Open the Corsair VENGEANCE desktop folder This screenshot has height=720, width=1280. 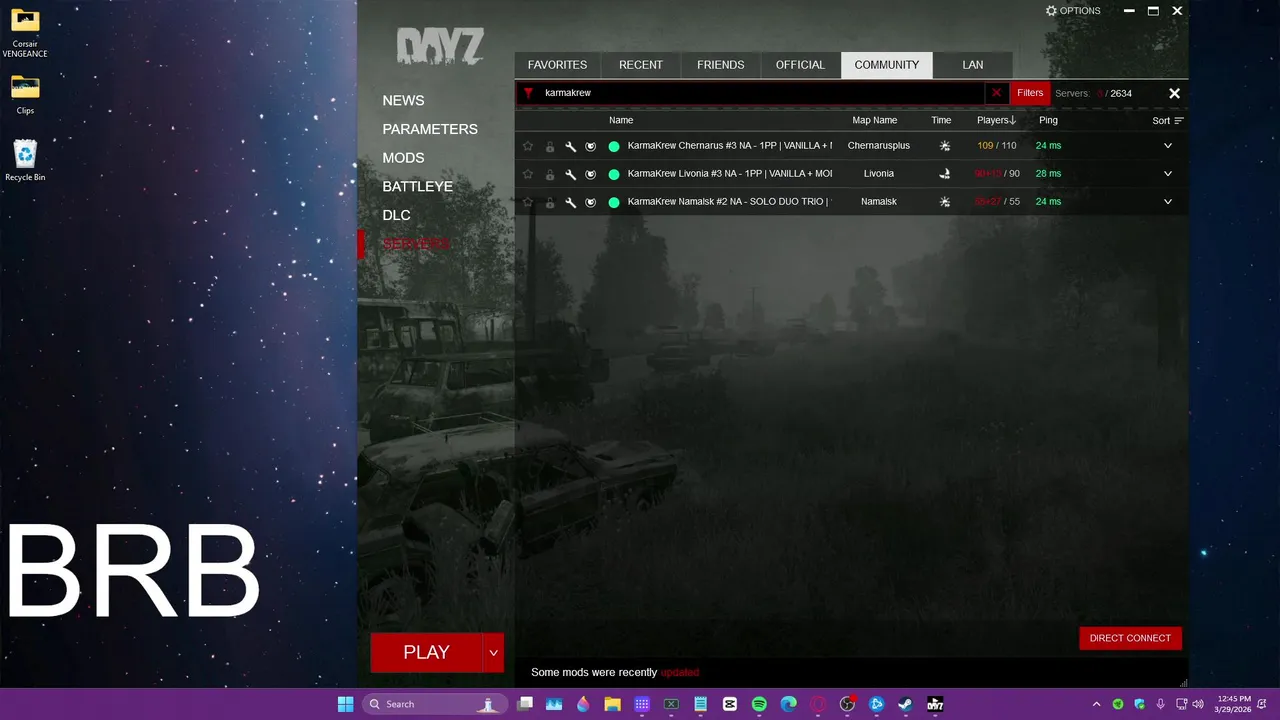click(25, 33)
